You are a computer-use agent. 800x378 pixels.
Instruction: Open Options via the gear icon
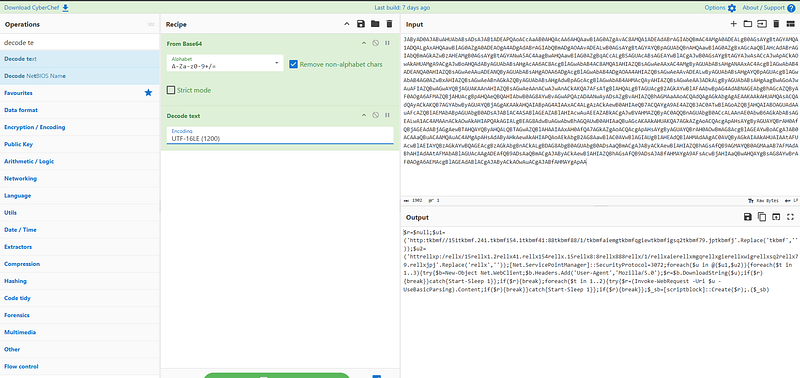pyautogui.click(x=732, y=8)
